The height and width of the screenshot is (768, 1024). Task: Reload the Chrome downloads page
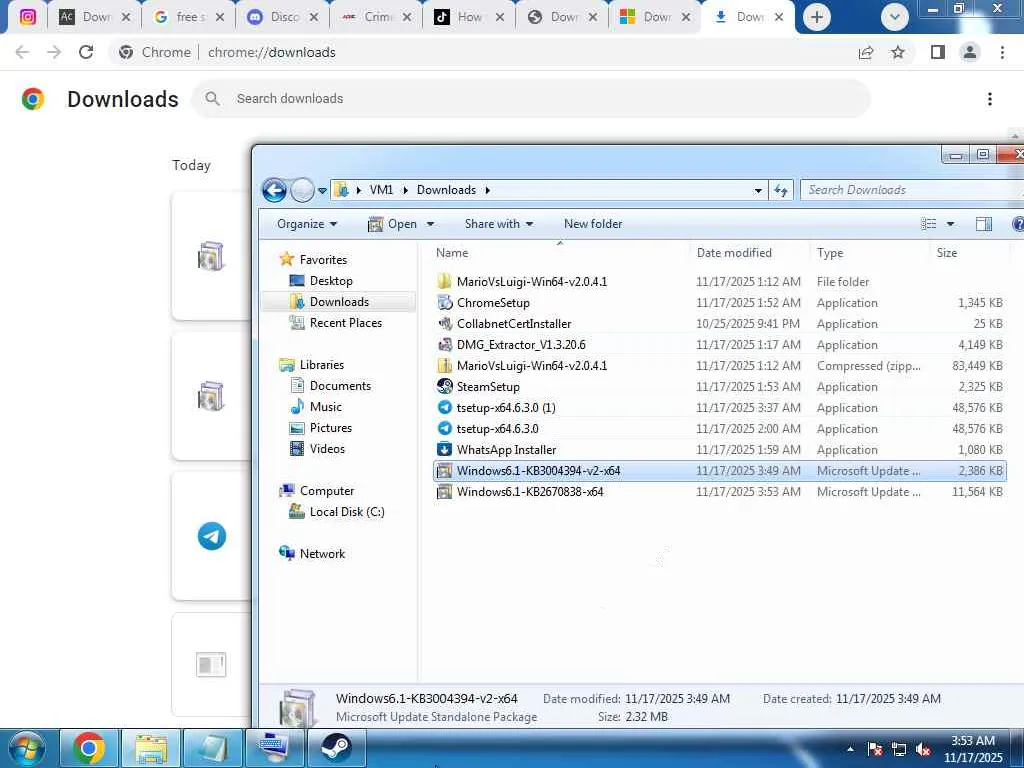tap(86, 52)
